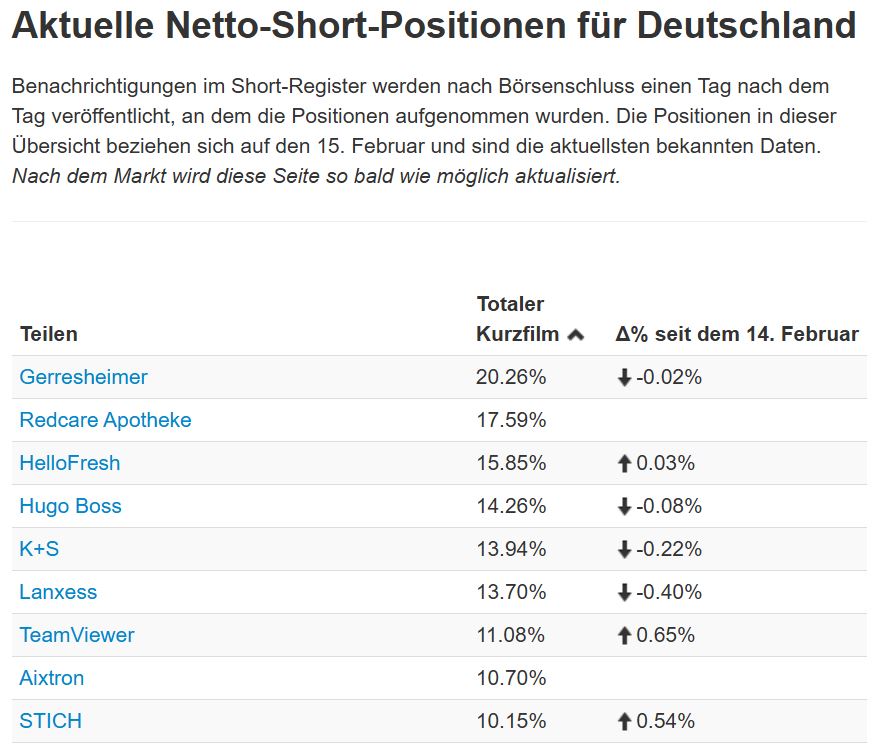Click the down arrow beside Gerresheimer's -0.02%
Image resolution: width=880 pixels, height=744 pixels.
coord(624,378)
